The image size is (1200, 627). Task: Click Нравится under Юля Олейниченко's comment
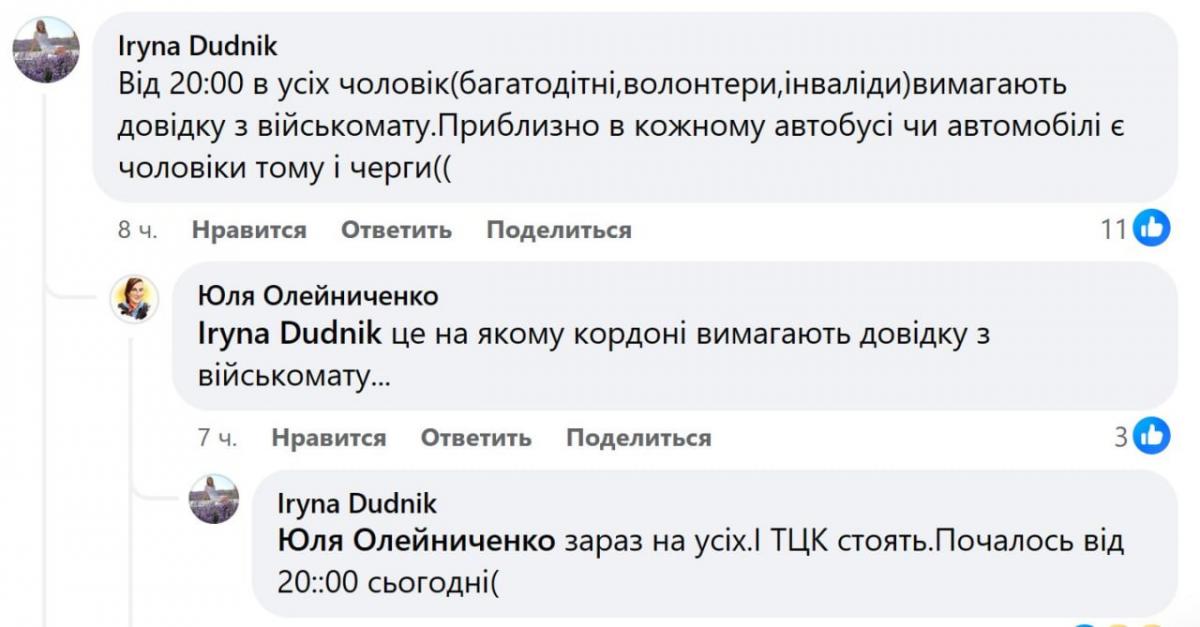[x=329, y=437]
